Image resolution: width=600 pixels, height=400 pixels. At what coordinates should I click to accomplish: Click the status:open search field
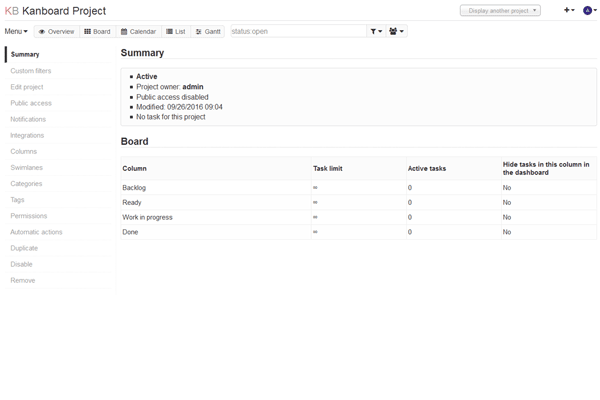click(x=297, y=31)
